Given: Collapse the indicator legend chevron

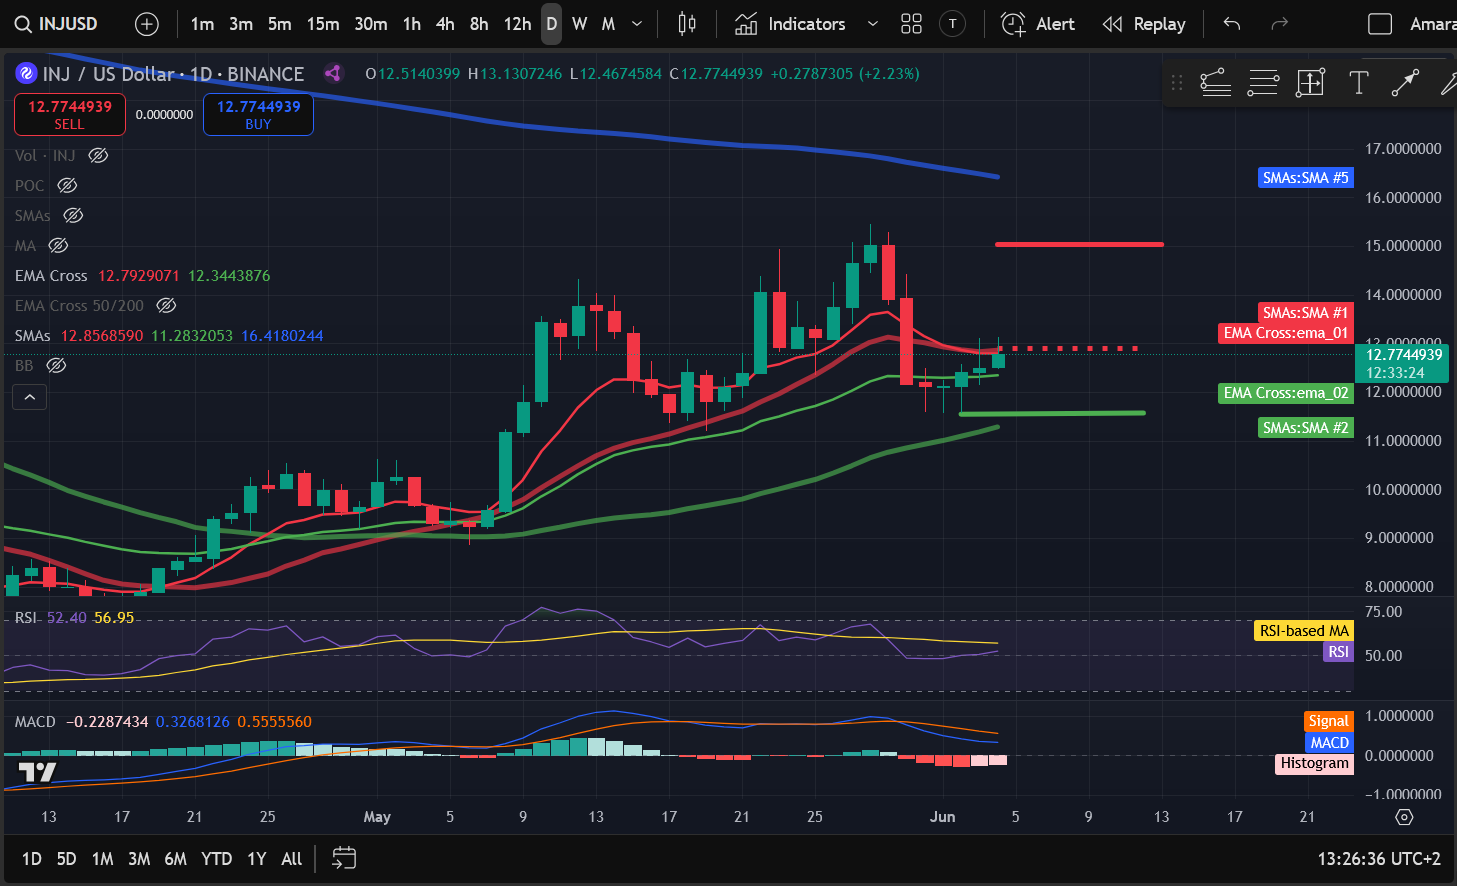Looking at the screenshot, I should (x=30, y=398).
